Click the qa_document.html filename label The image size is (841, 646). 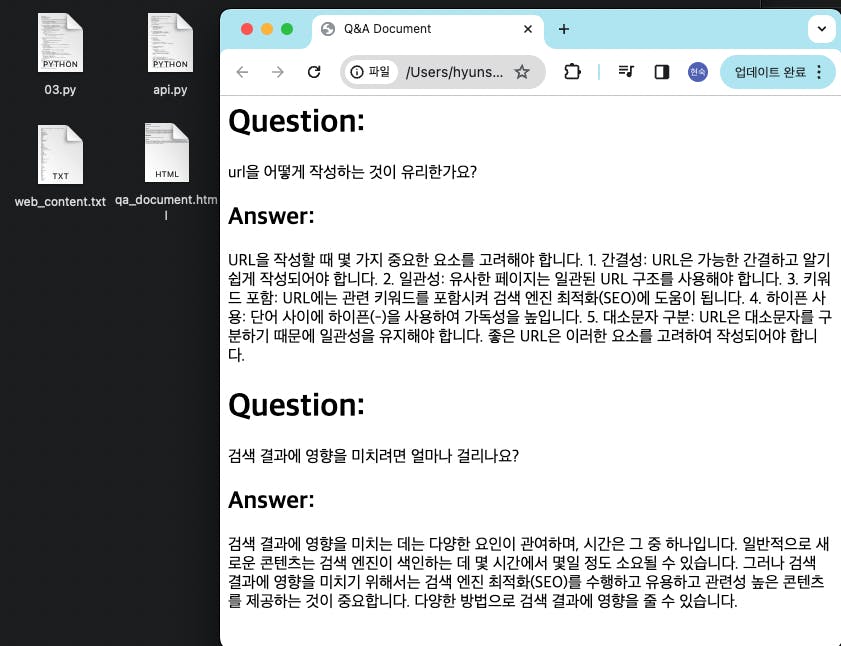coord(166,207)
